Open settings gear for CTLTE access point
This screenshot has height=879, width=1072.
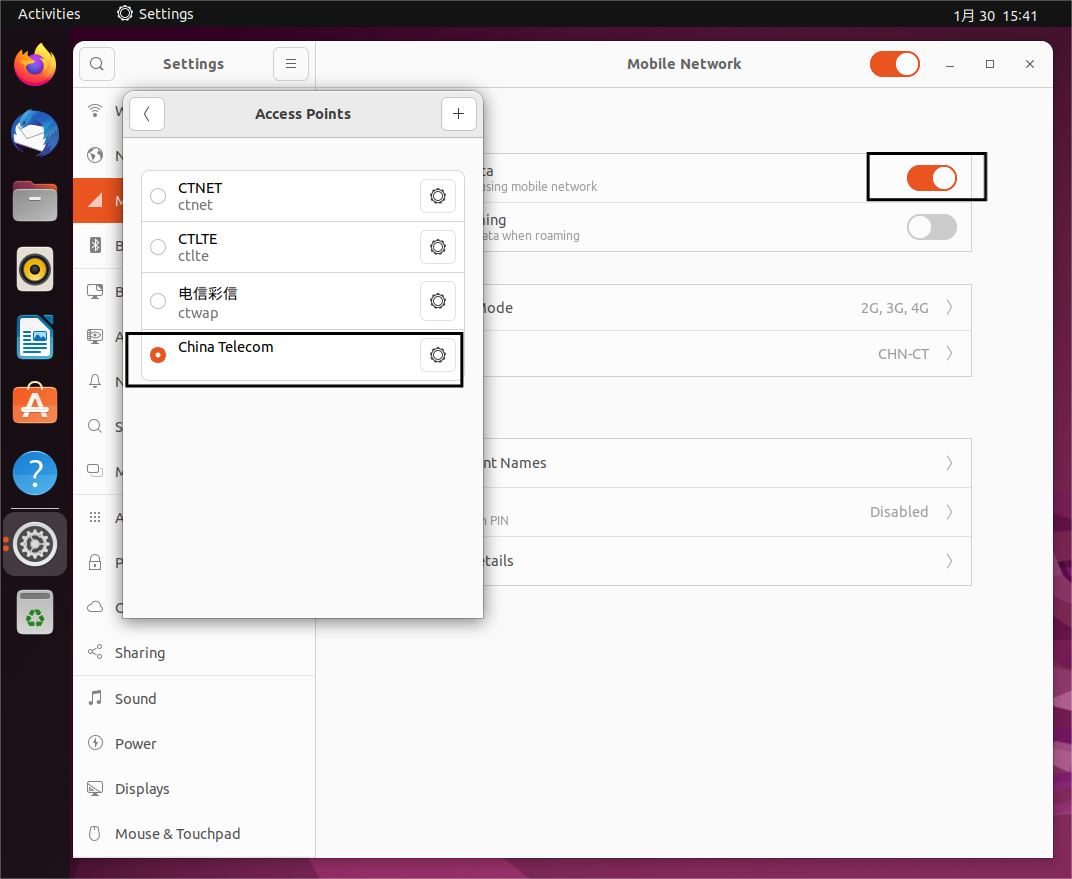coord(438,247)
